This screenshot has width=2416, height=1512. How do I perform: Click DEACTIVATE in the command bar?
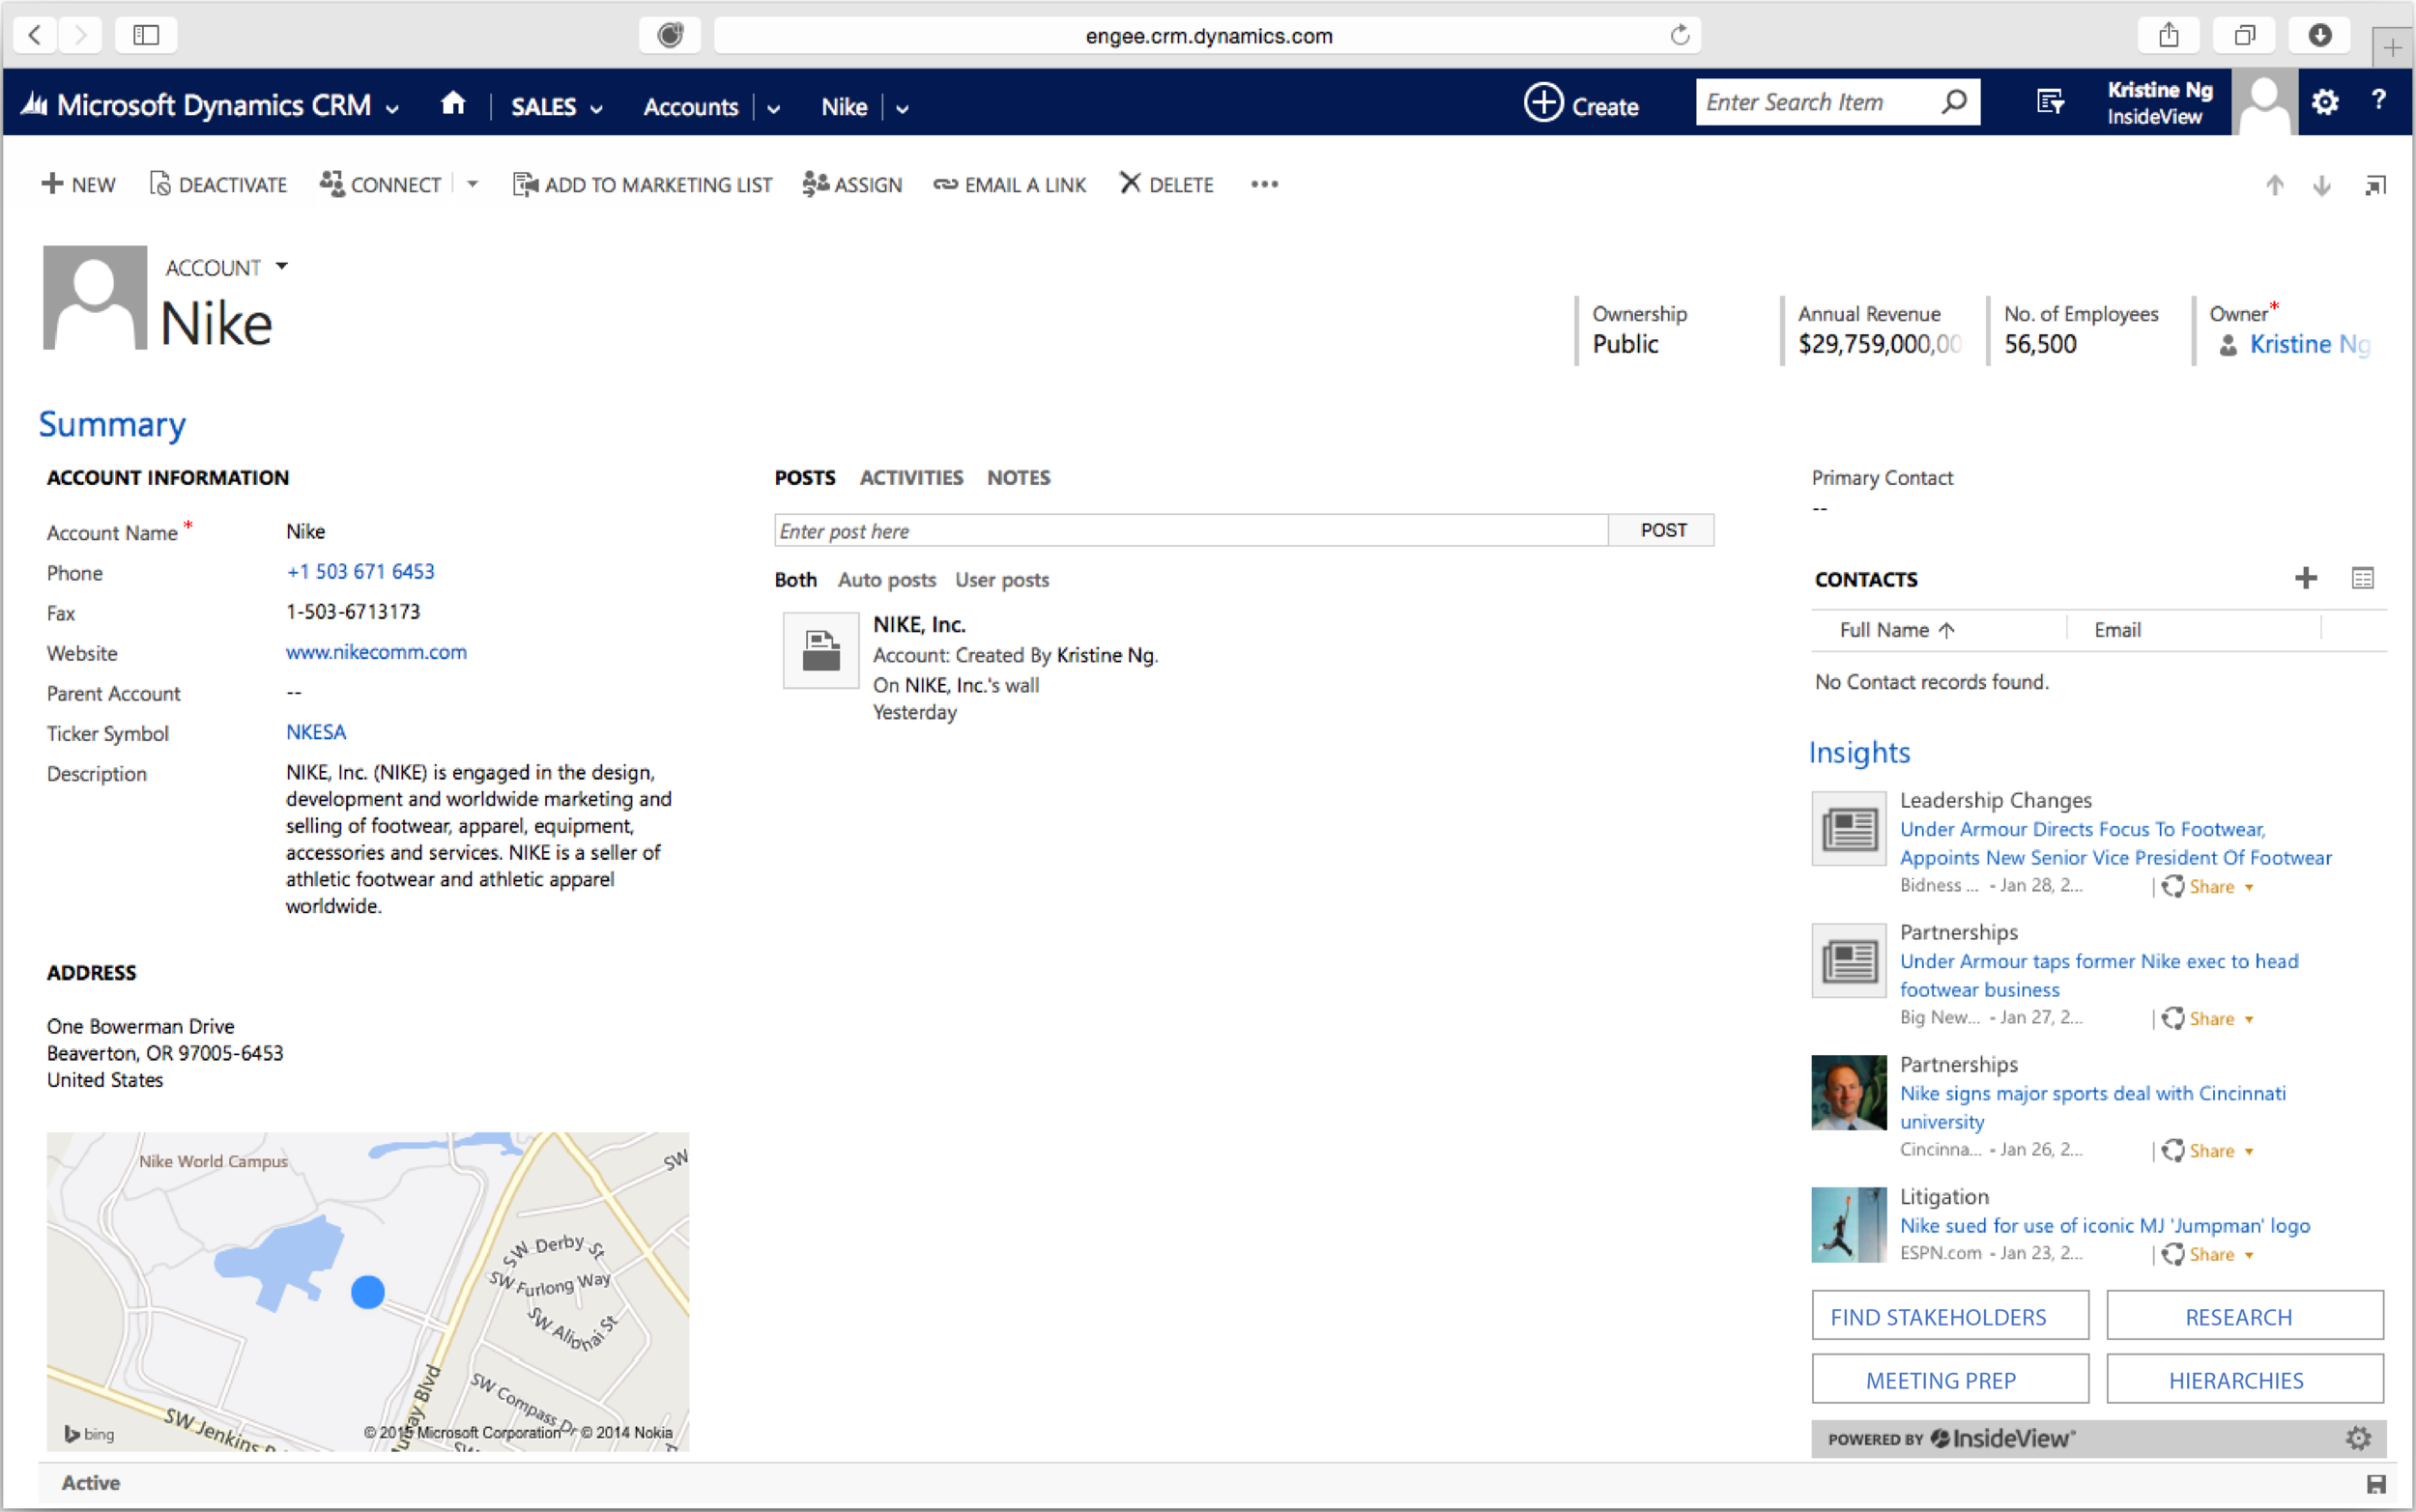[x=217, y=184]
